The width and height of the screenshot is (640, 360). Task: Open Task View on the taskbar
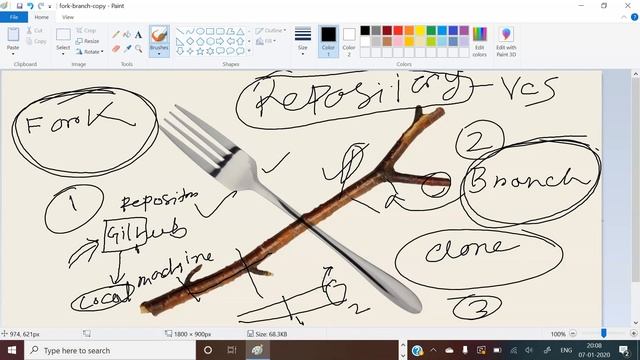pos(232,350)
